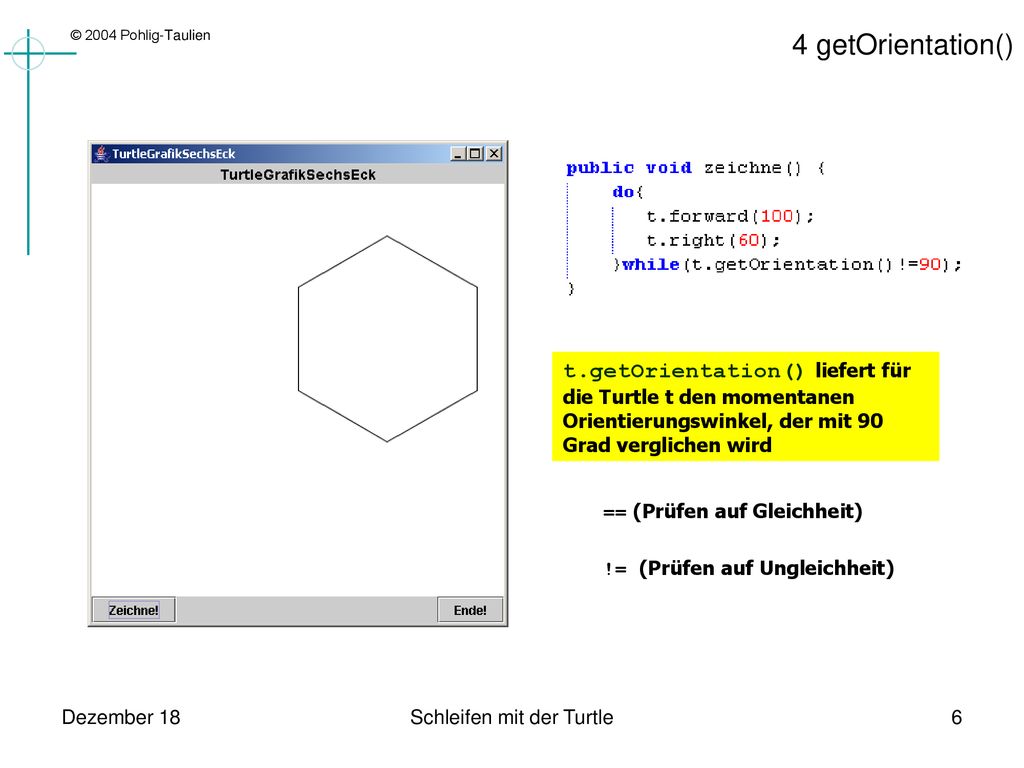1024x768 pixels.
Task: Click the text '!= (Prüfen auf Ungleichheit)'
Action: tap(749, 568)
